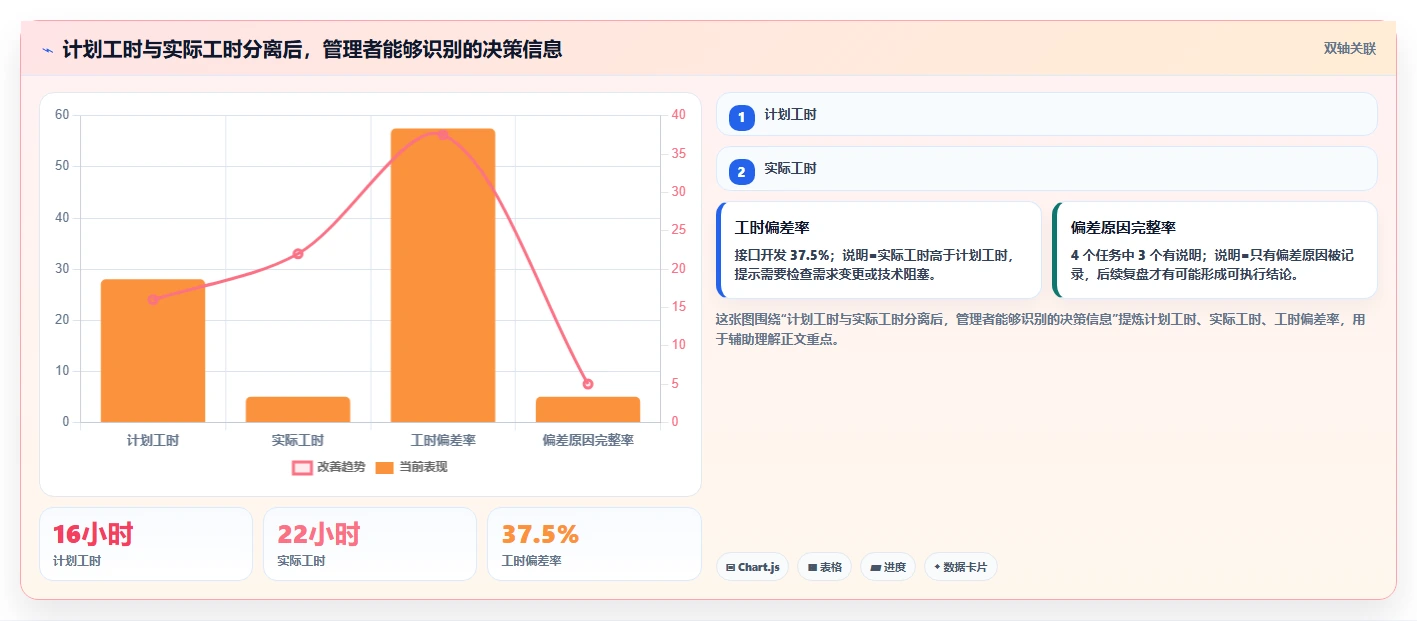The image size is (1417, 621).
Task: Click the 计划工时 orange bar
Action: click(153, 351)
